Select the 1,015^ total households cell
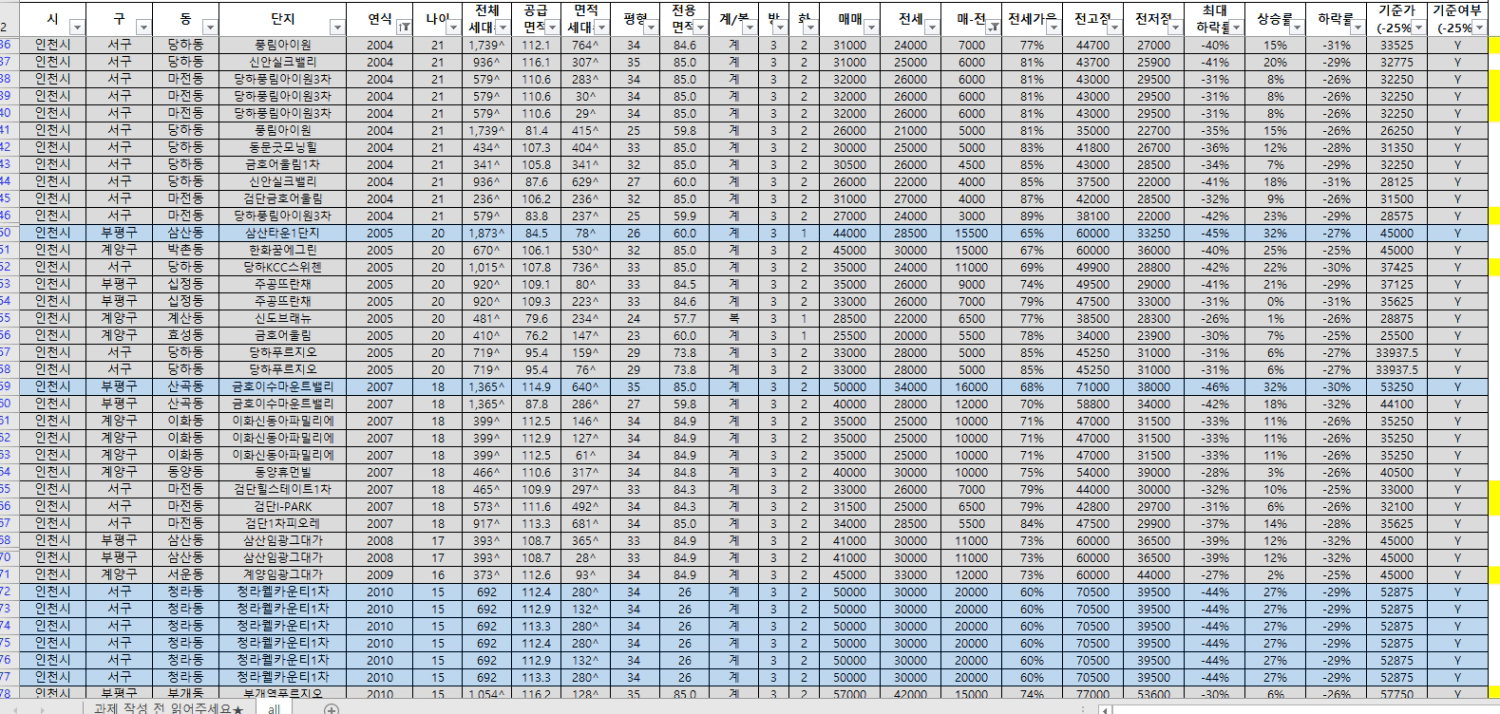Screen dimensions: 1500x714 click(487, 267)
